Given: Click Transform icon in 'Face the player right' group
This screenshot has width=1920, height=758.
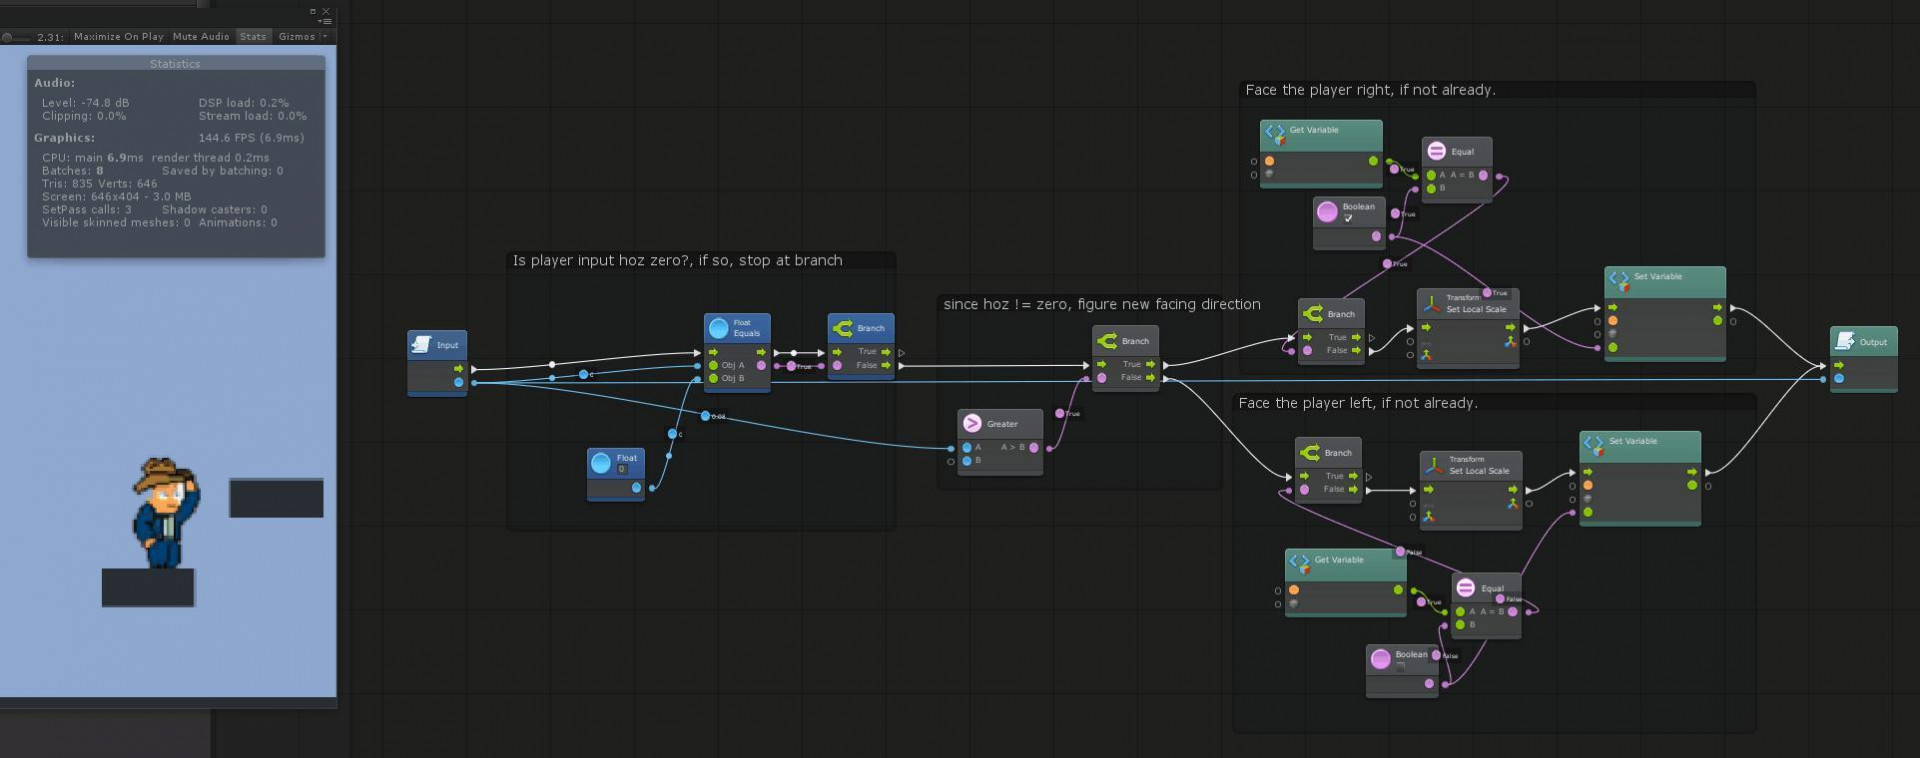Looking at the screenshot, I should pyautogui.click(x=1432, y=303).
